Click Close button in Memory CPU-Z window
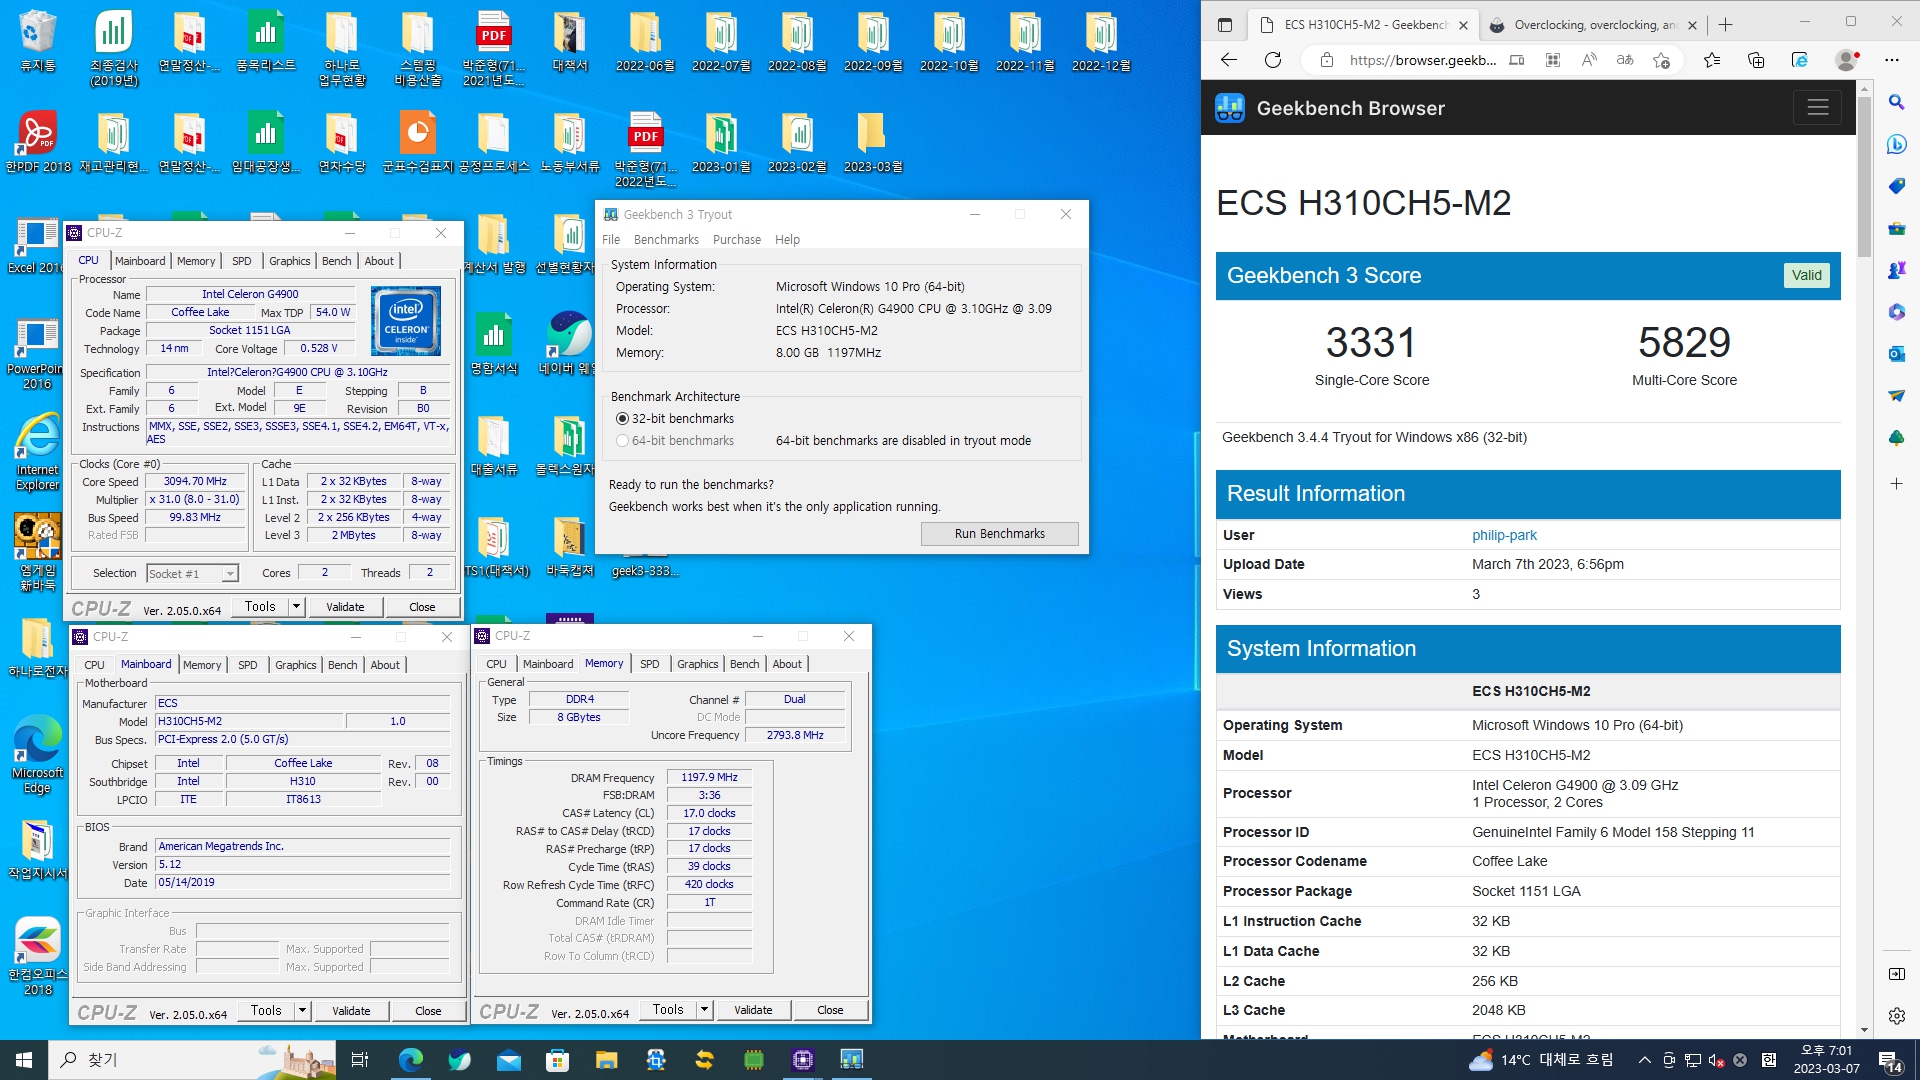The height and width of the screenshot is (1080, 1920). pos(830,1010)
